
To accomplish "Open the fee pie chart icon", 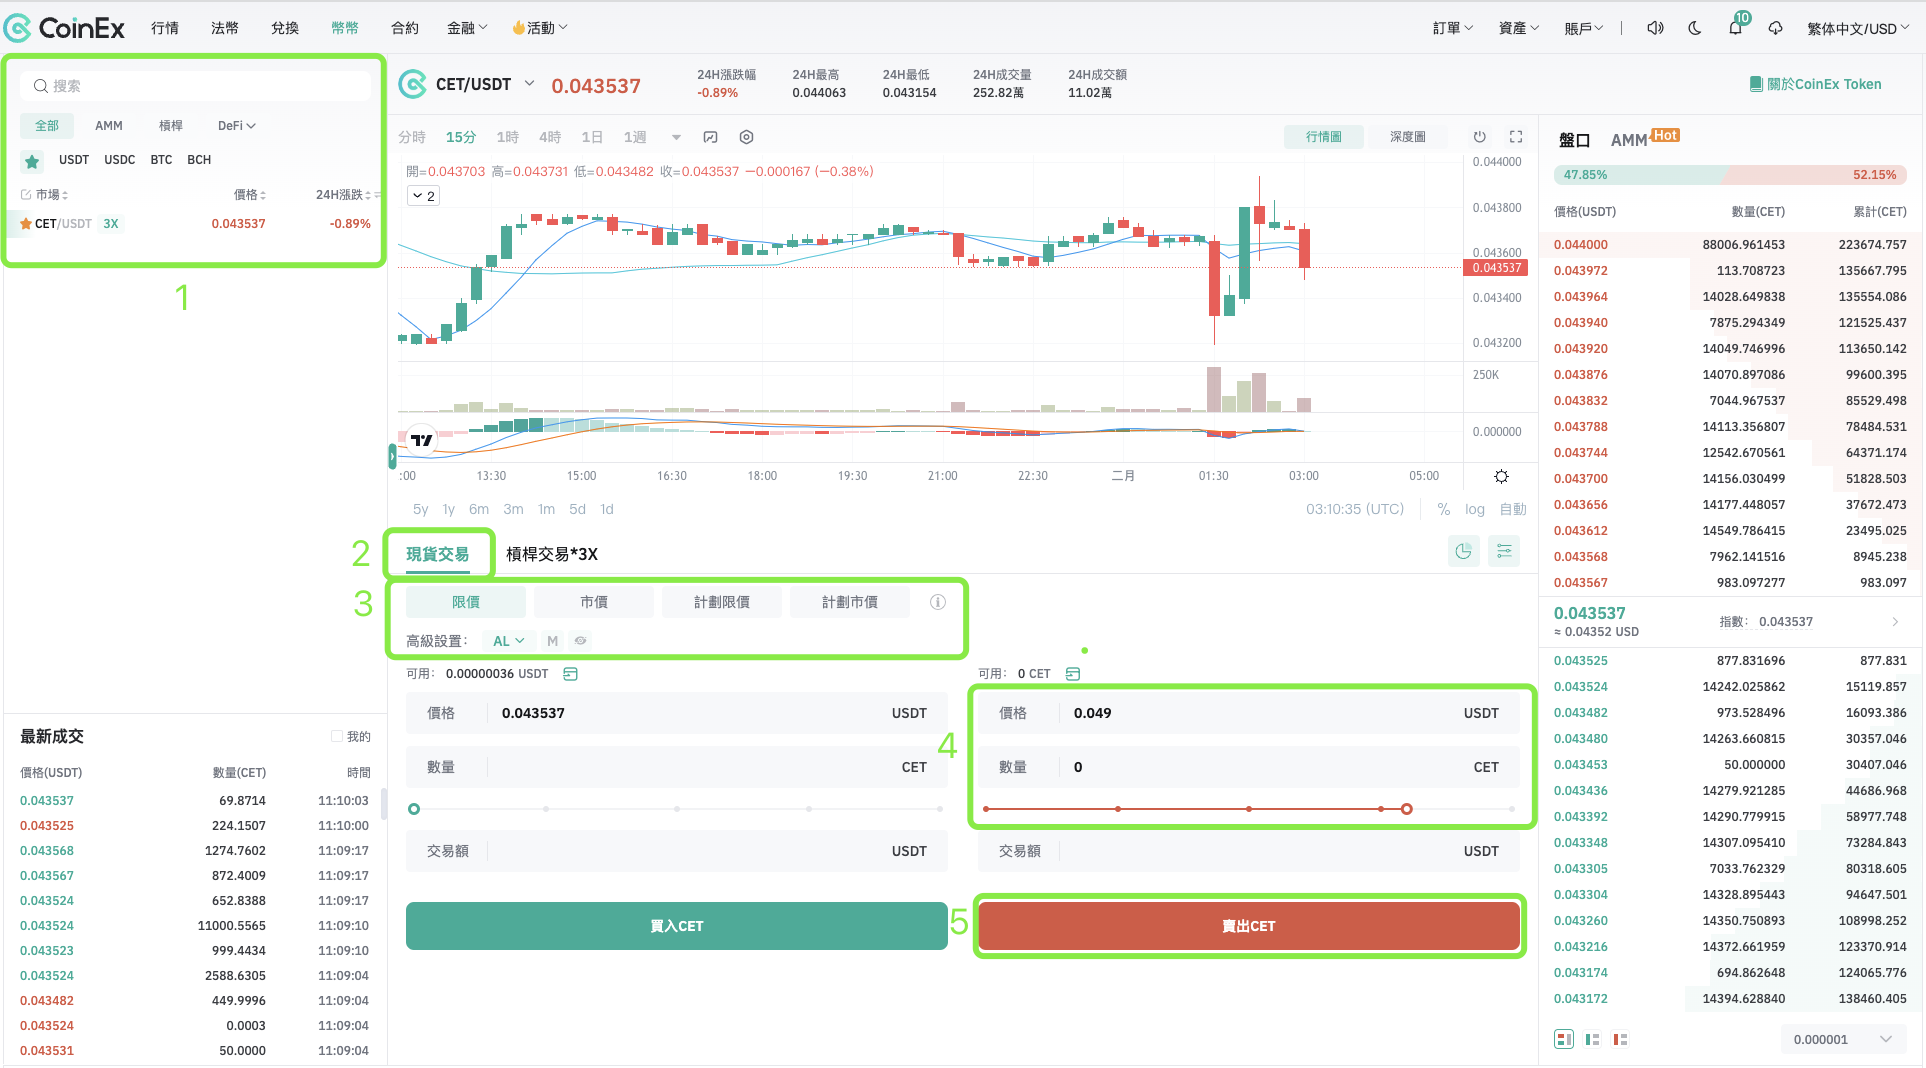I will pyautogui.click(x=1464, y=551).
